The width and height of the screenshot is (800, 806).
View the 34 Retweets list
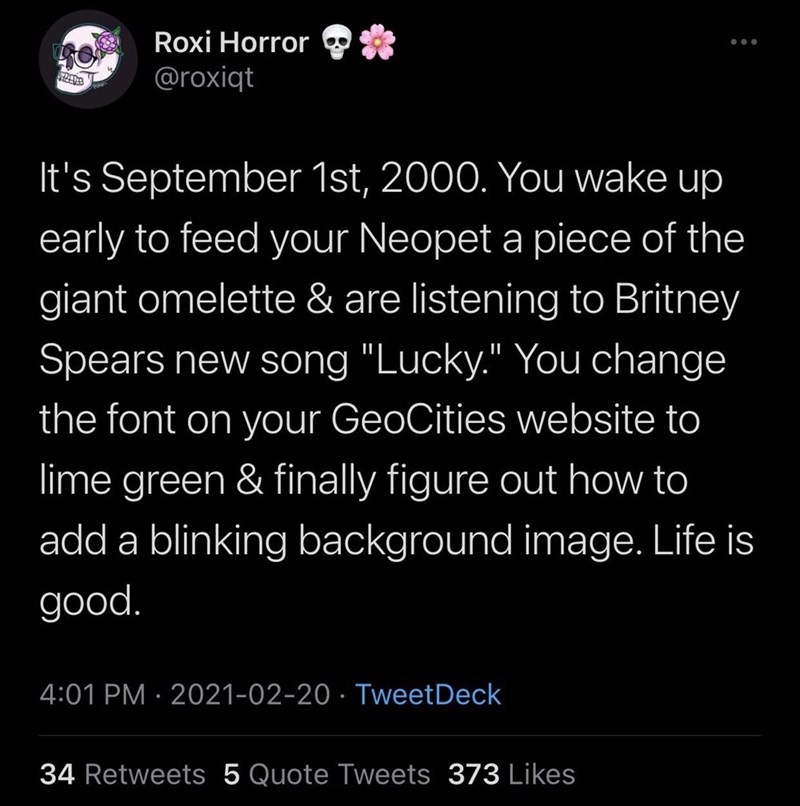(122, 774)
